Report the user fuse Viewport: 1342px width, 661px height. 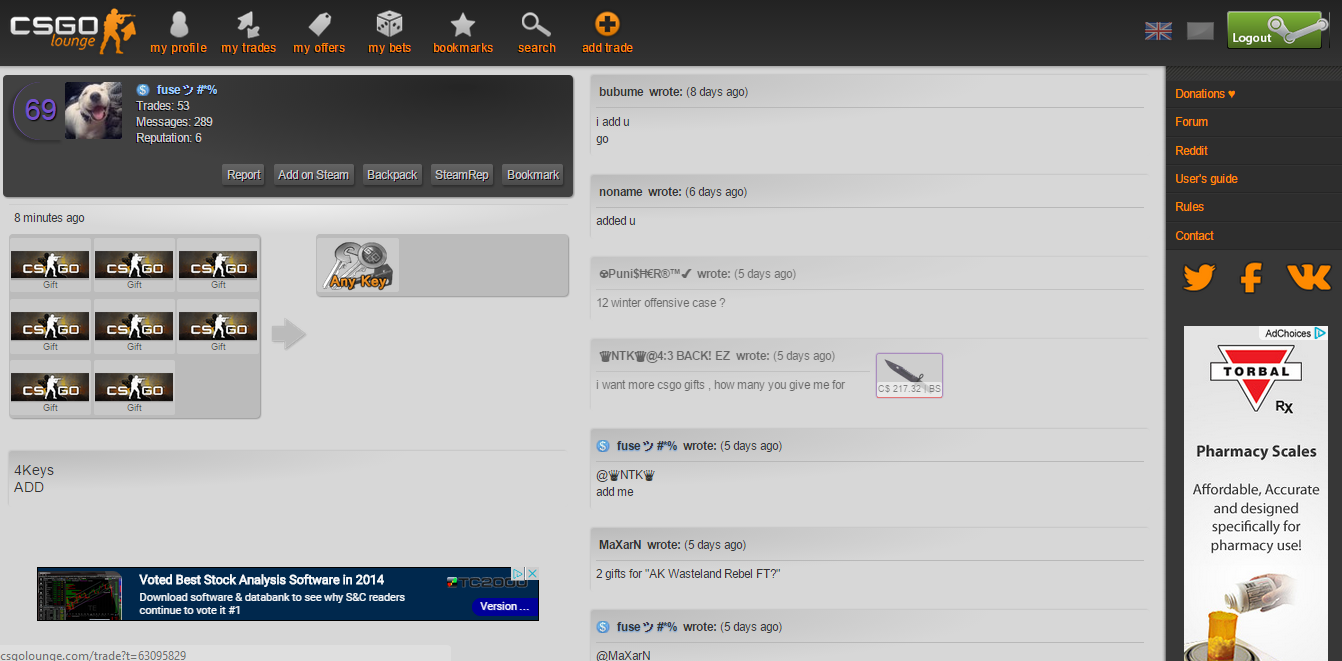click(243, 175)
